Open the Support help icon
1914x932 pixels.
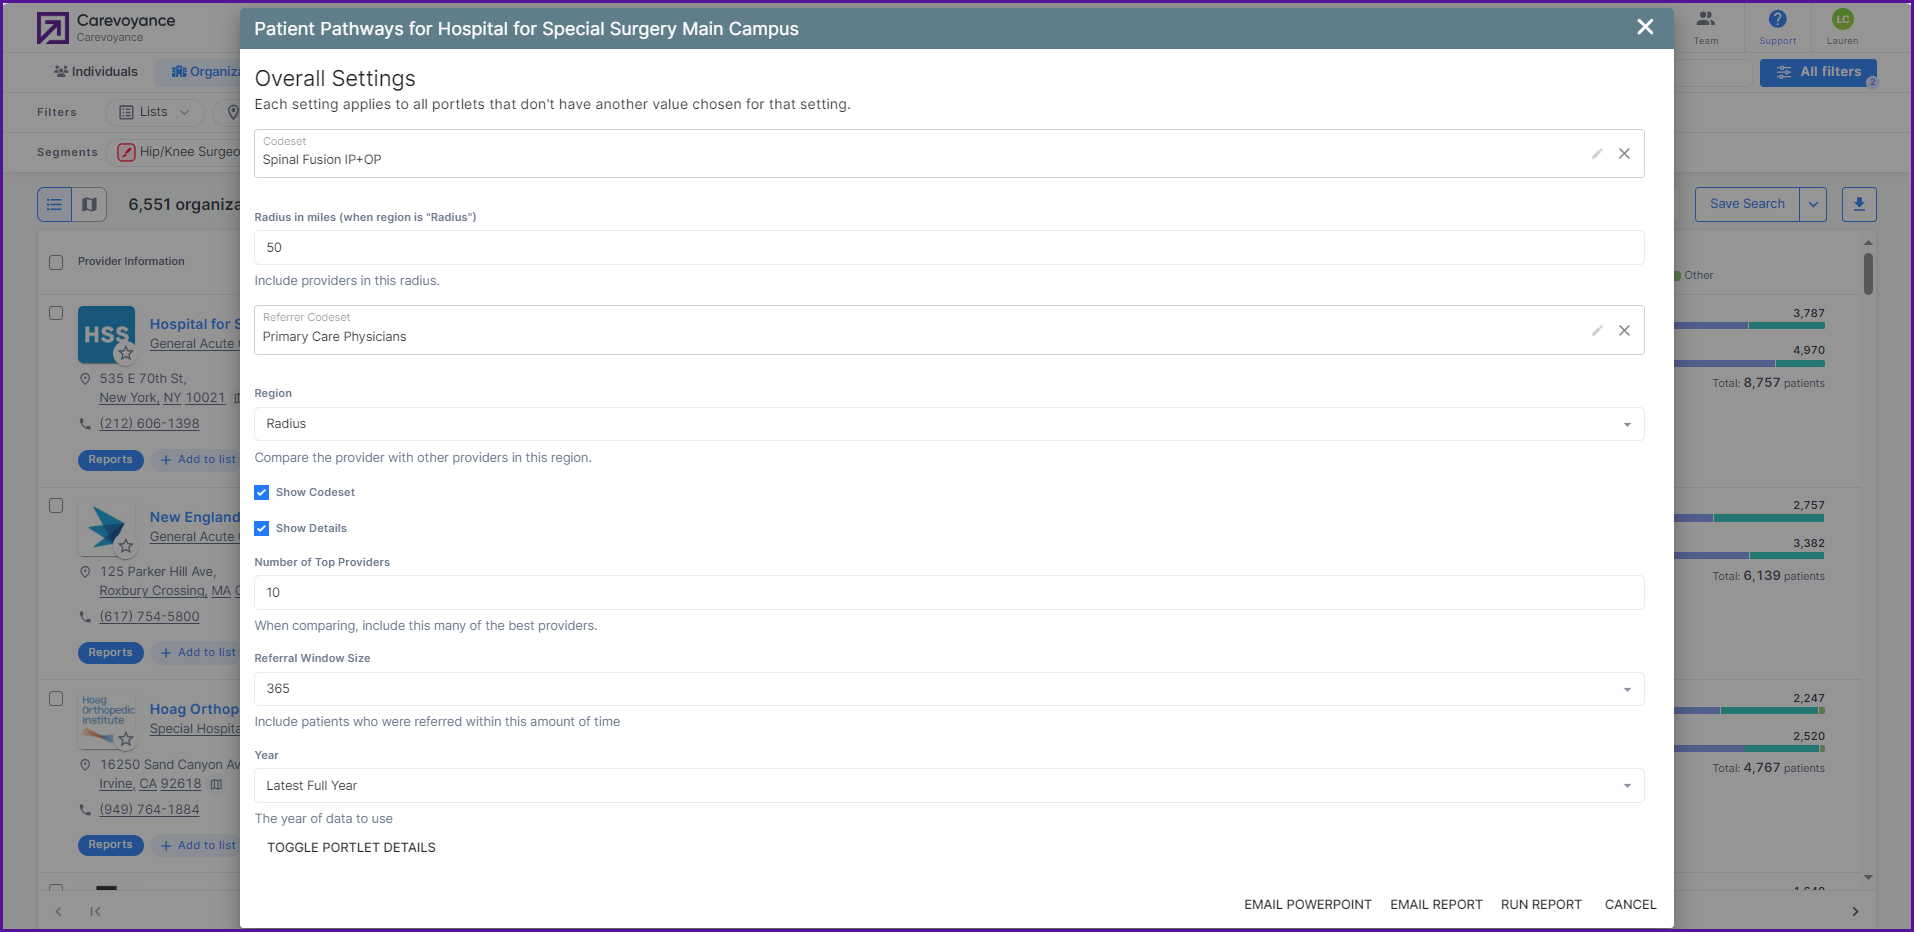point(1777,27)
